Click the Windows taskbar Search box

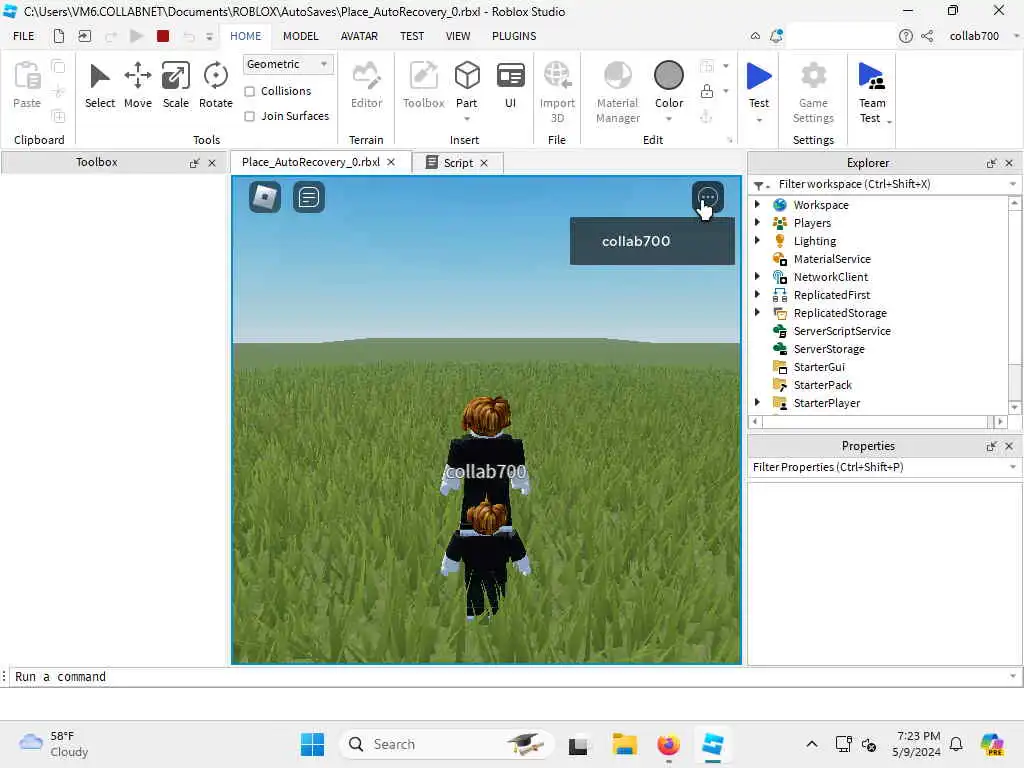447,744
